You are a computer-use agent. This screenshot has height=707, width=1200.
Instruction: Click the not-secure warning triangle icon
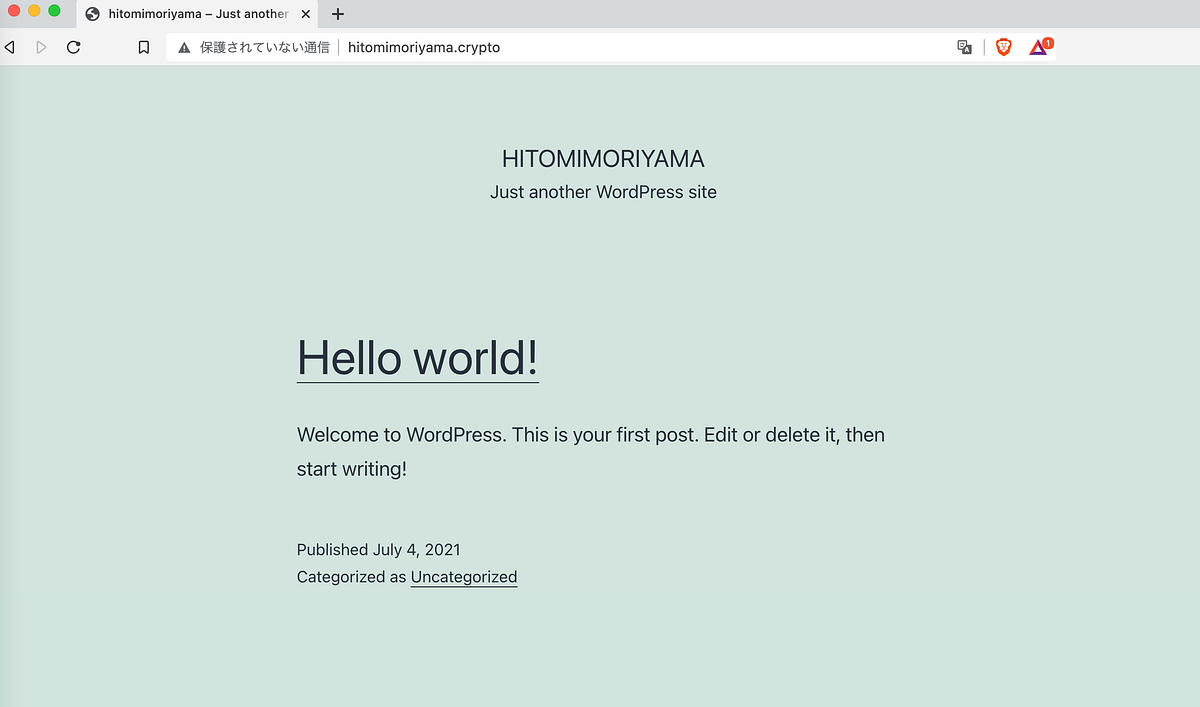(184, 47)
